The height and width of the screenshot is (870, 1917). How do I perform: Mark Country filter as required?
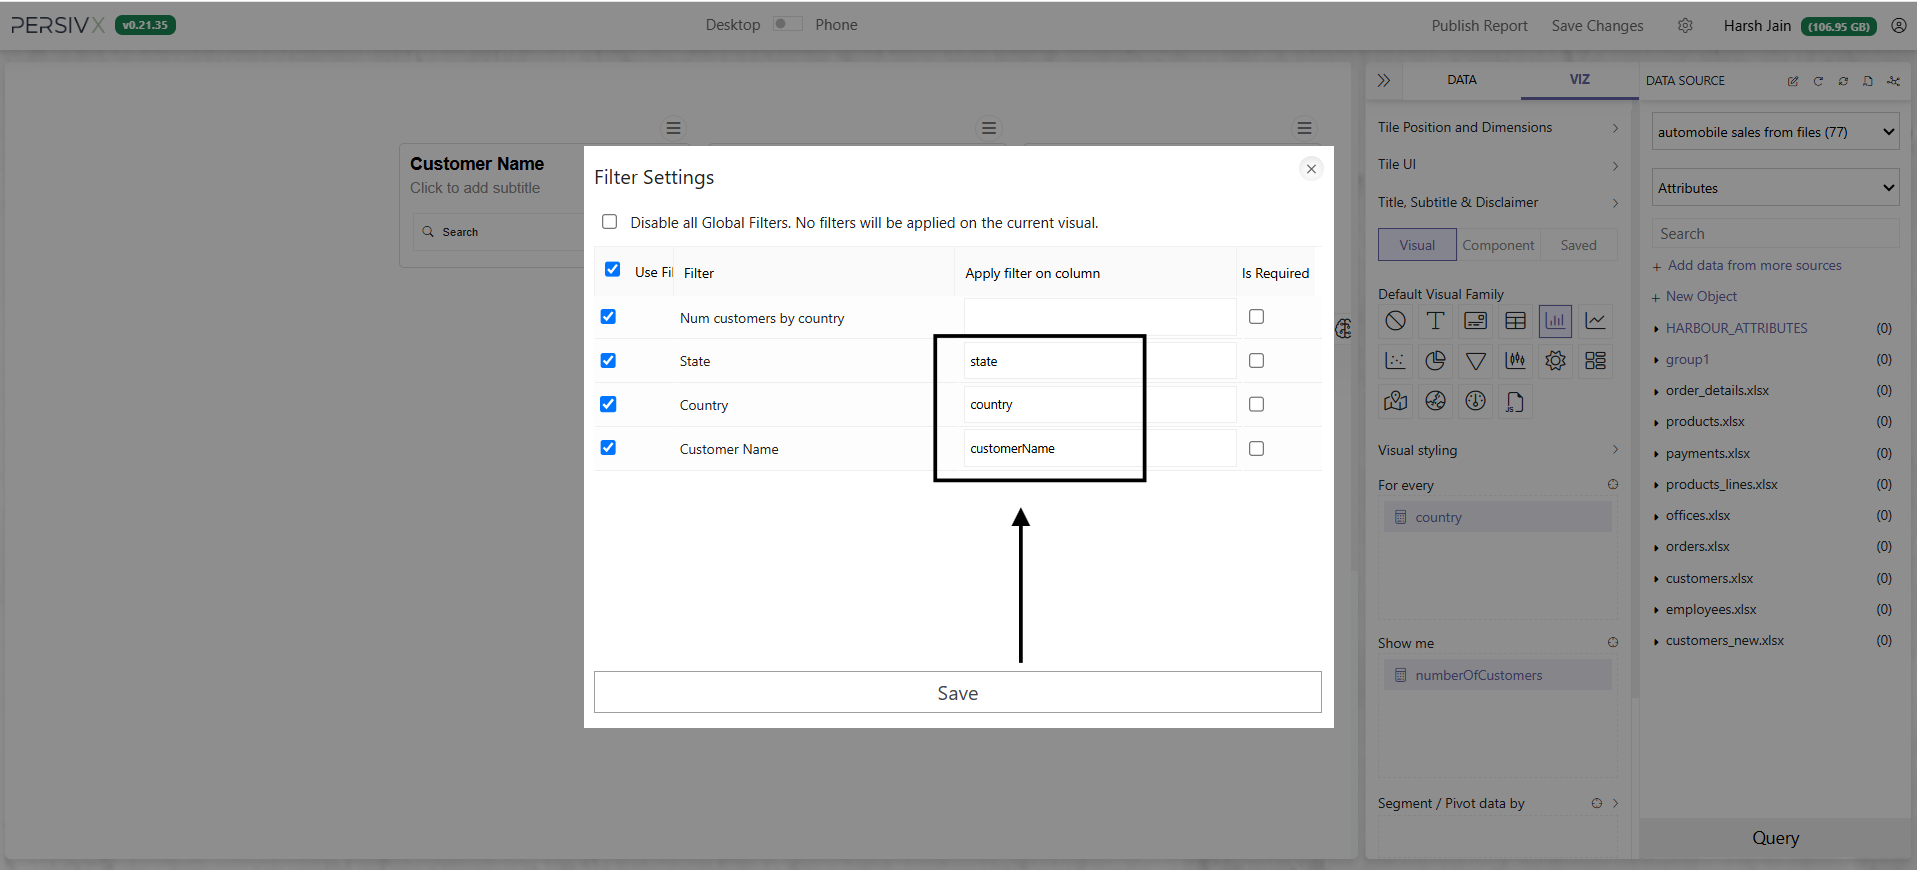tap(1256, 404)
